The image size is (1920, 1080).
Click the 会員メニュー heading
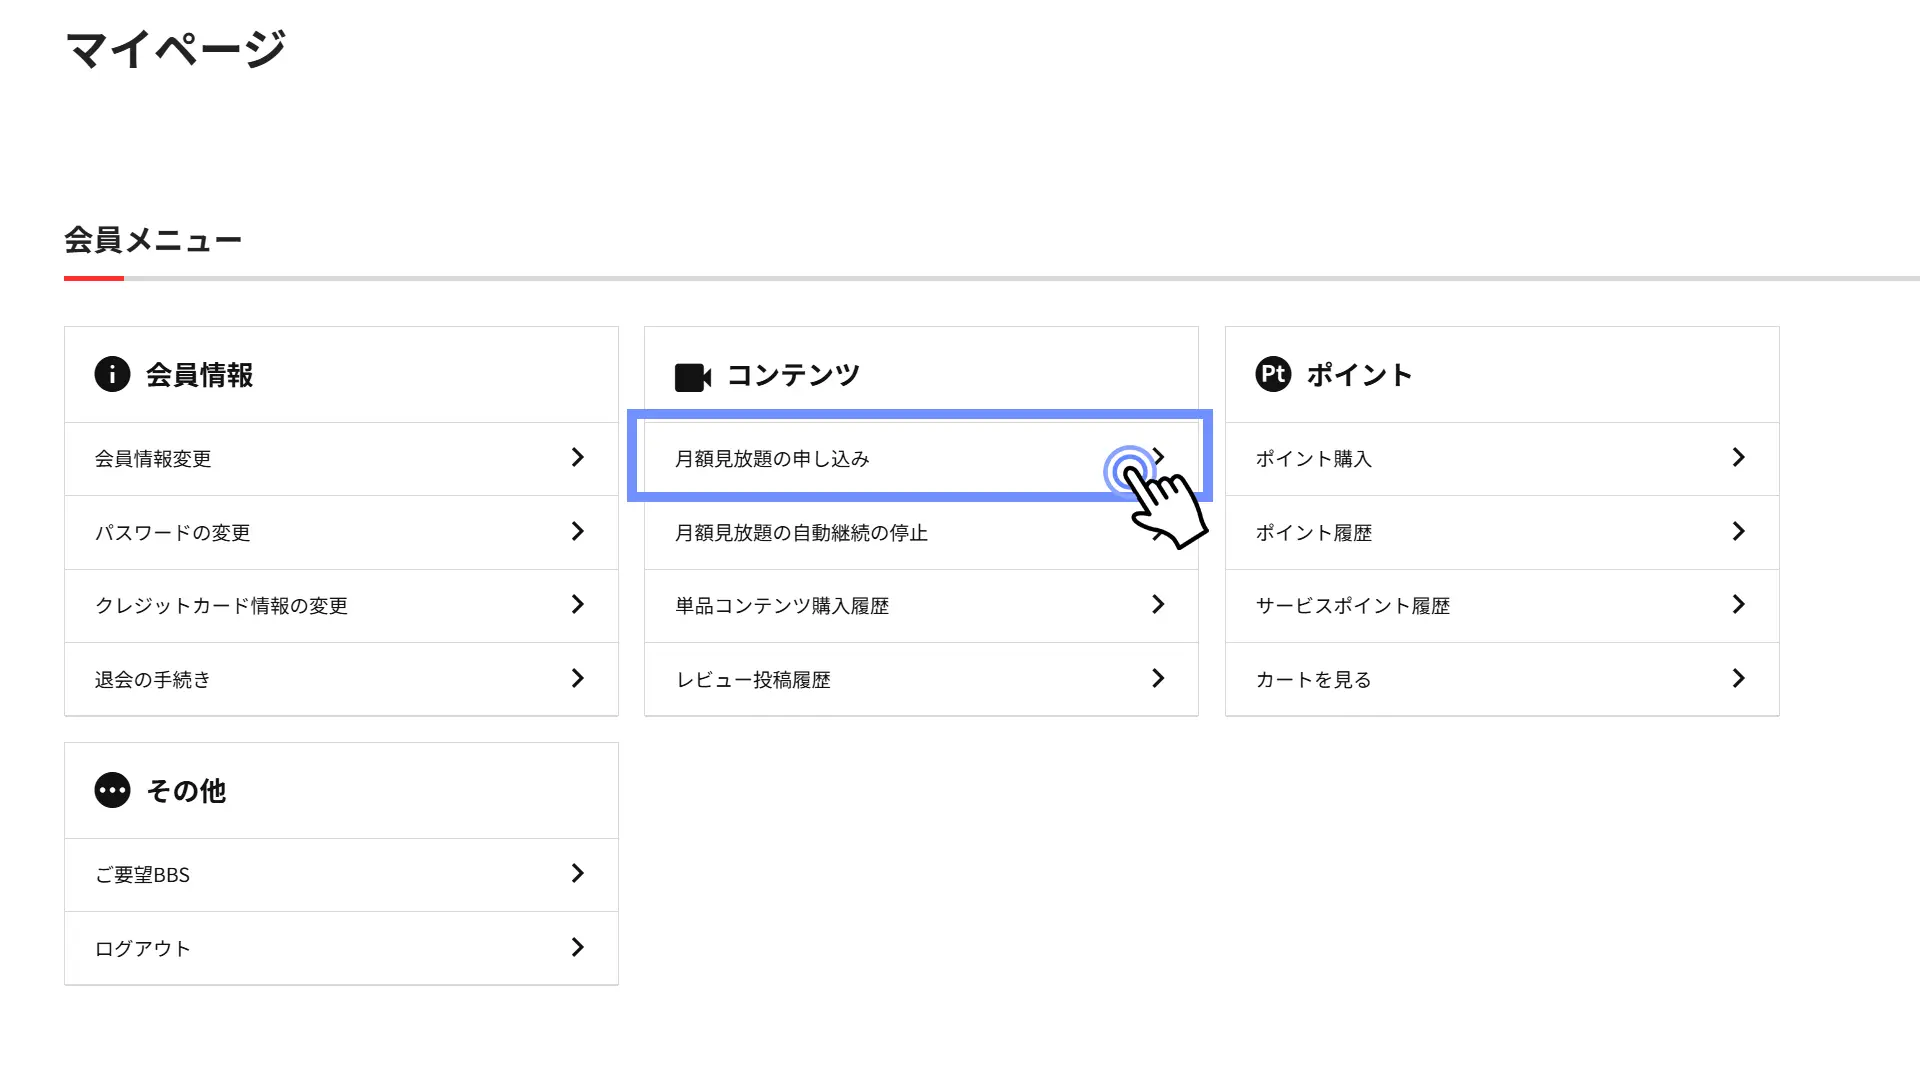153,240
